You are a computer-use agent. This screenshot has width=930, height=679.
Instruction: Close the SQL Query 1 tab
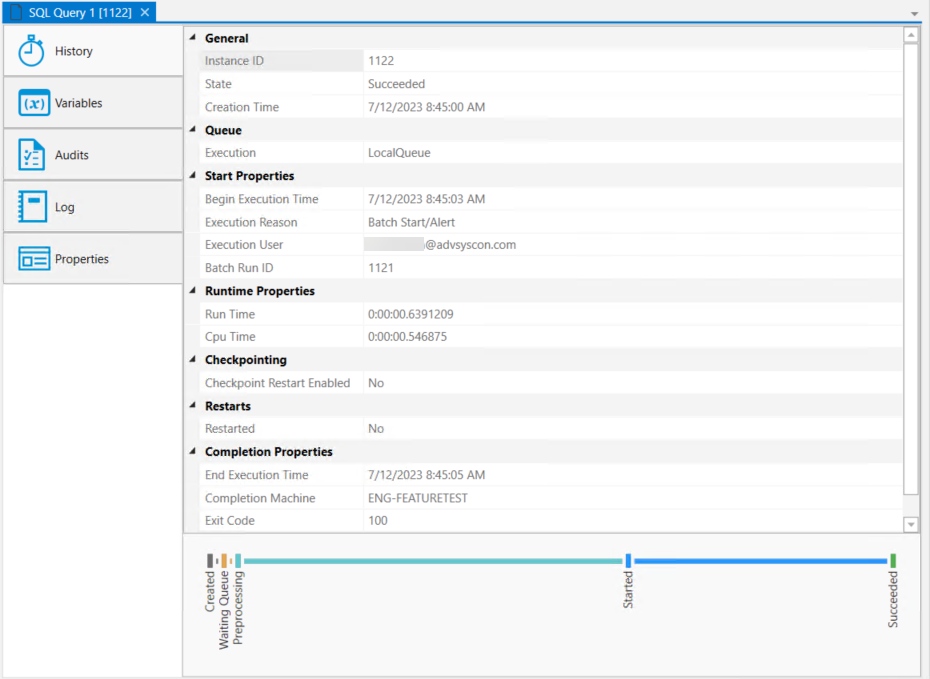coord(144,12)
